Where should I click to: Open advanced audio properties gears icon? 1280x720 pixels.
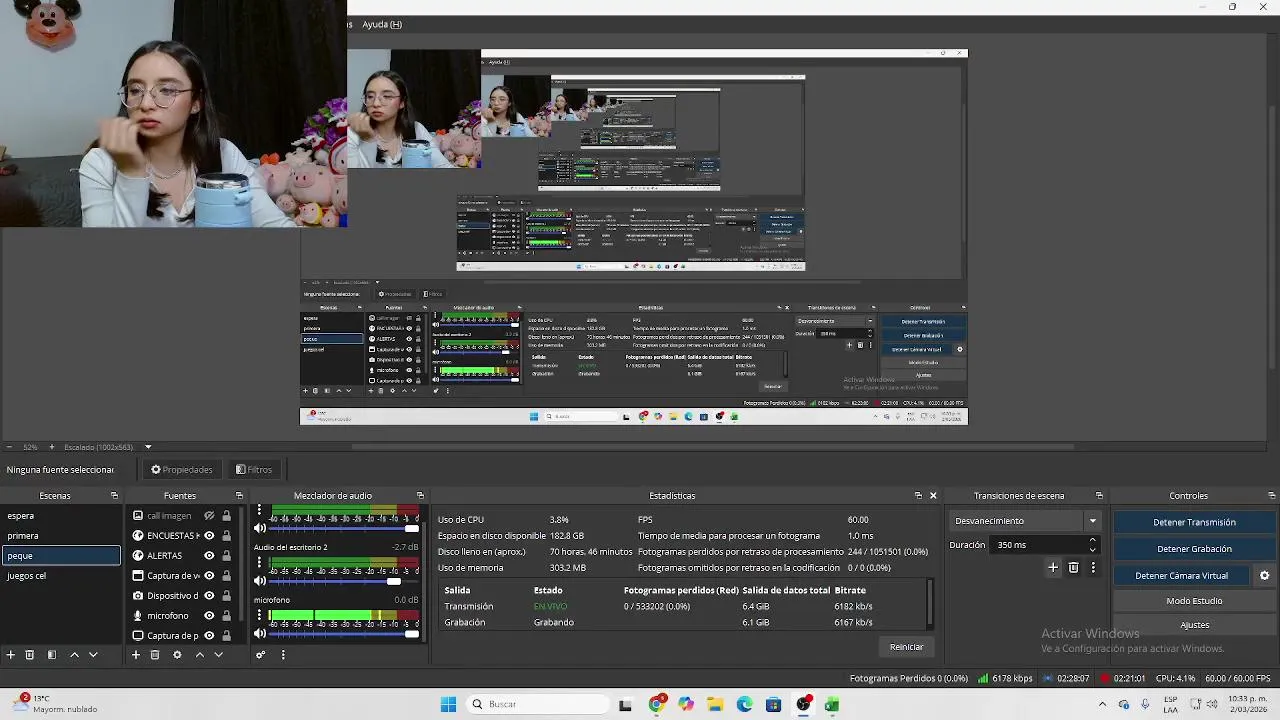[x=261, y=655]
